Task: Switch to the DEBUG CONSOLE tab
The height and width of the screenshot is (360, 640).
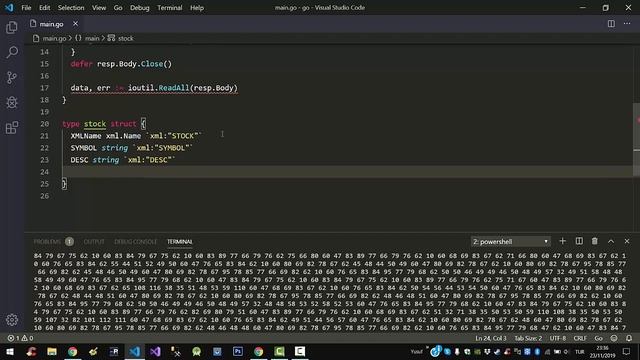Action: click(x=136, y=242)
